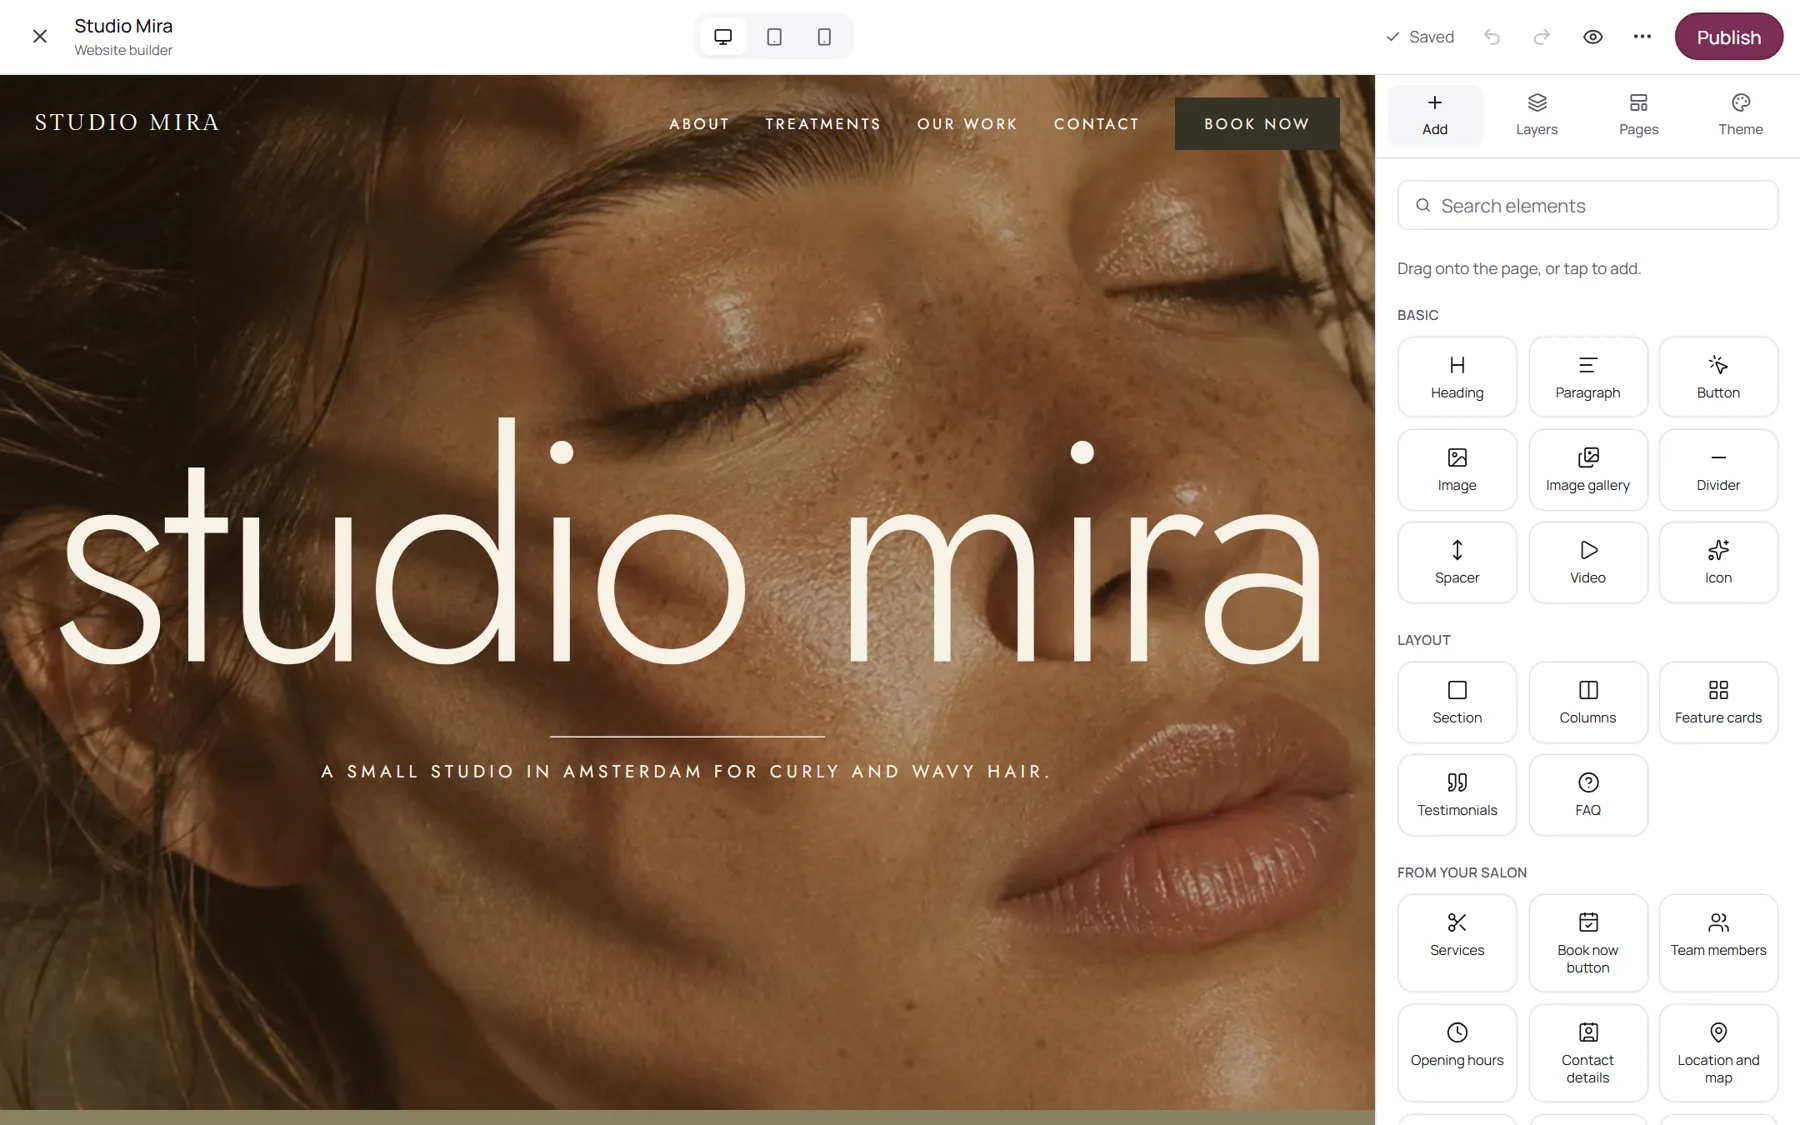Add a Divider element
The height and width of the screenshot is (1125, 1800).
point(1717,470)
